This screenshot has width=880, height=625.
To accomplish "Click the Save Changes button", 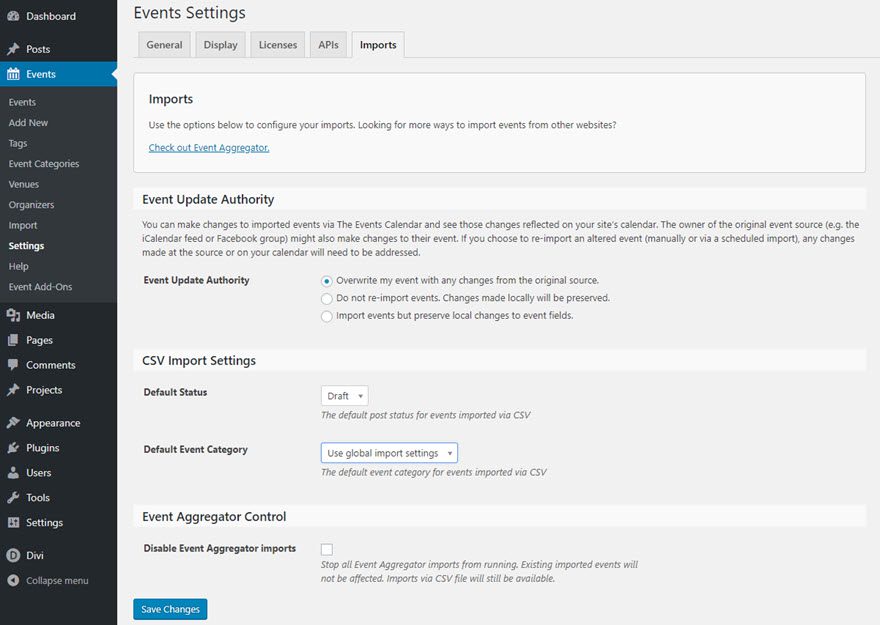I will [169, 609].
